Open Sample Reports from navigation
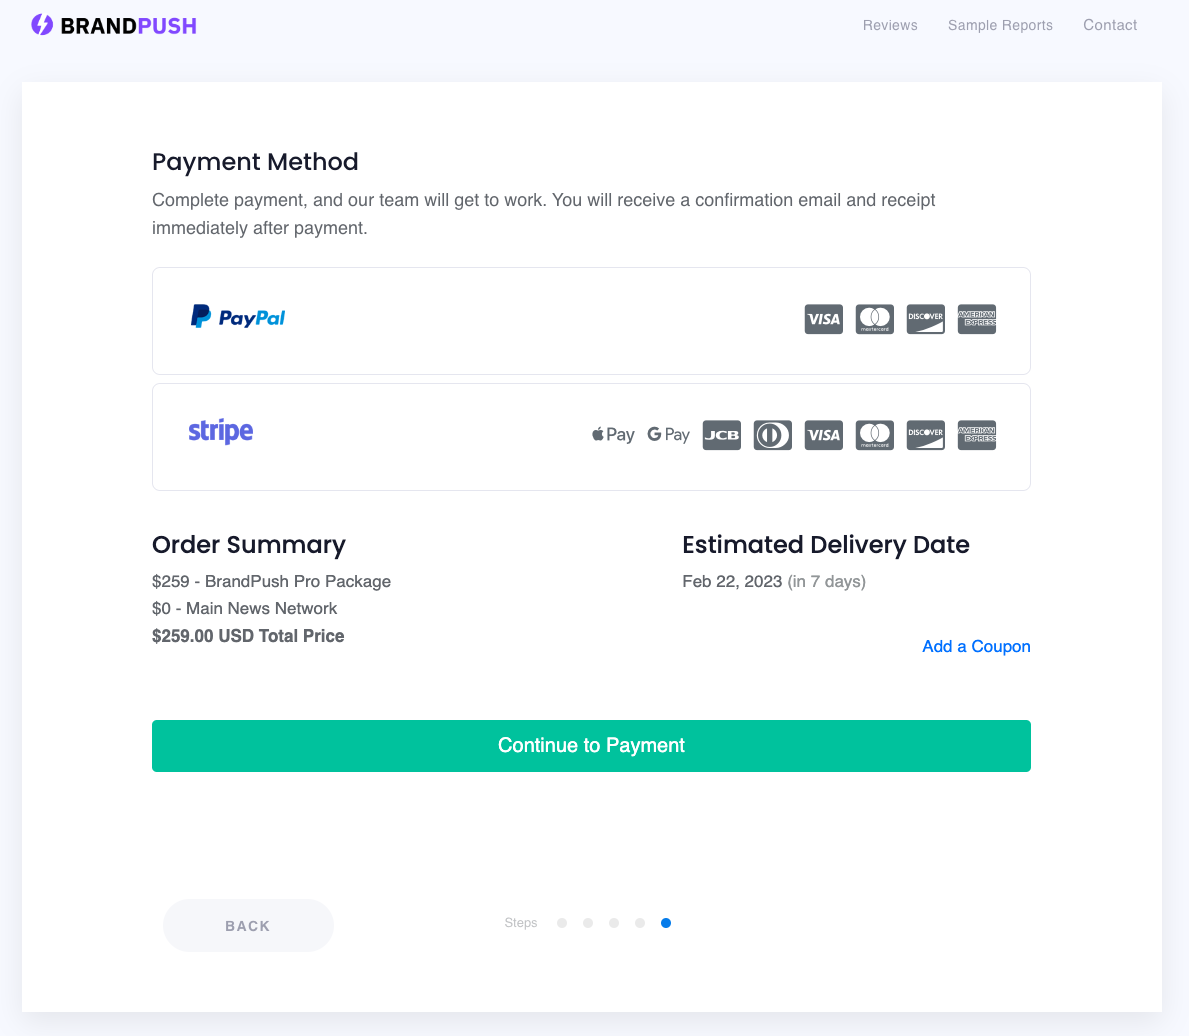 coord(1000,25)
